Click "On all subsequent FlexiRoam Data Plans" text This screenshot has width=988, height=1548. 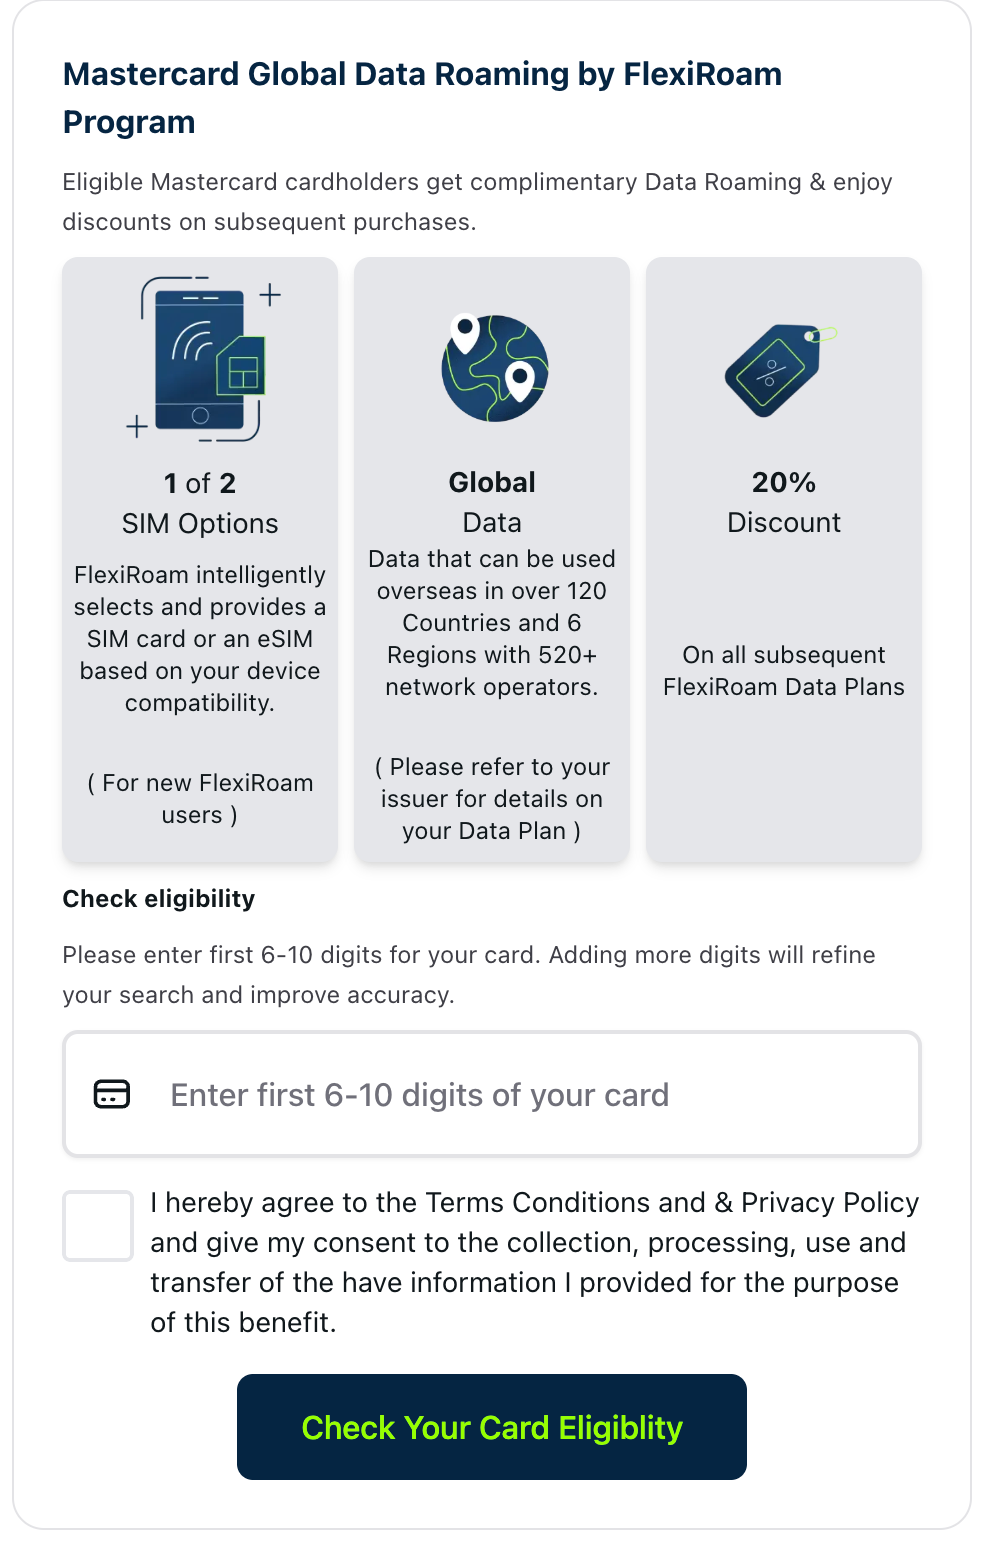tap(784, 670)
